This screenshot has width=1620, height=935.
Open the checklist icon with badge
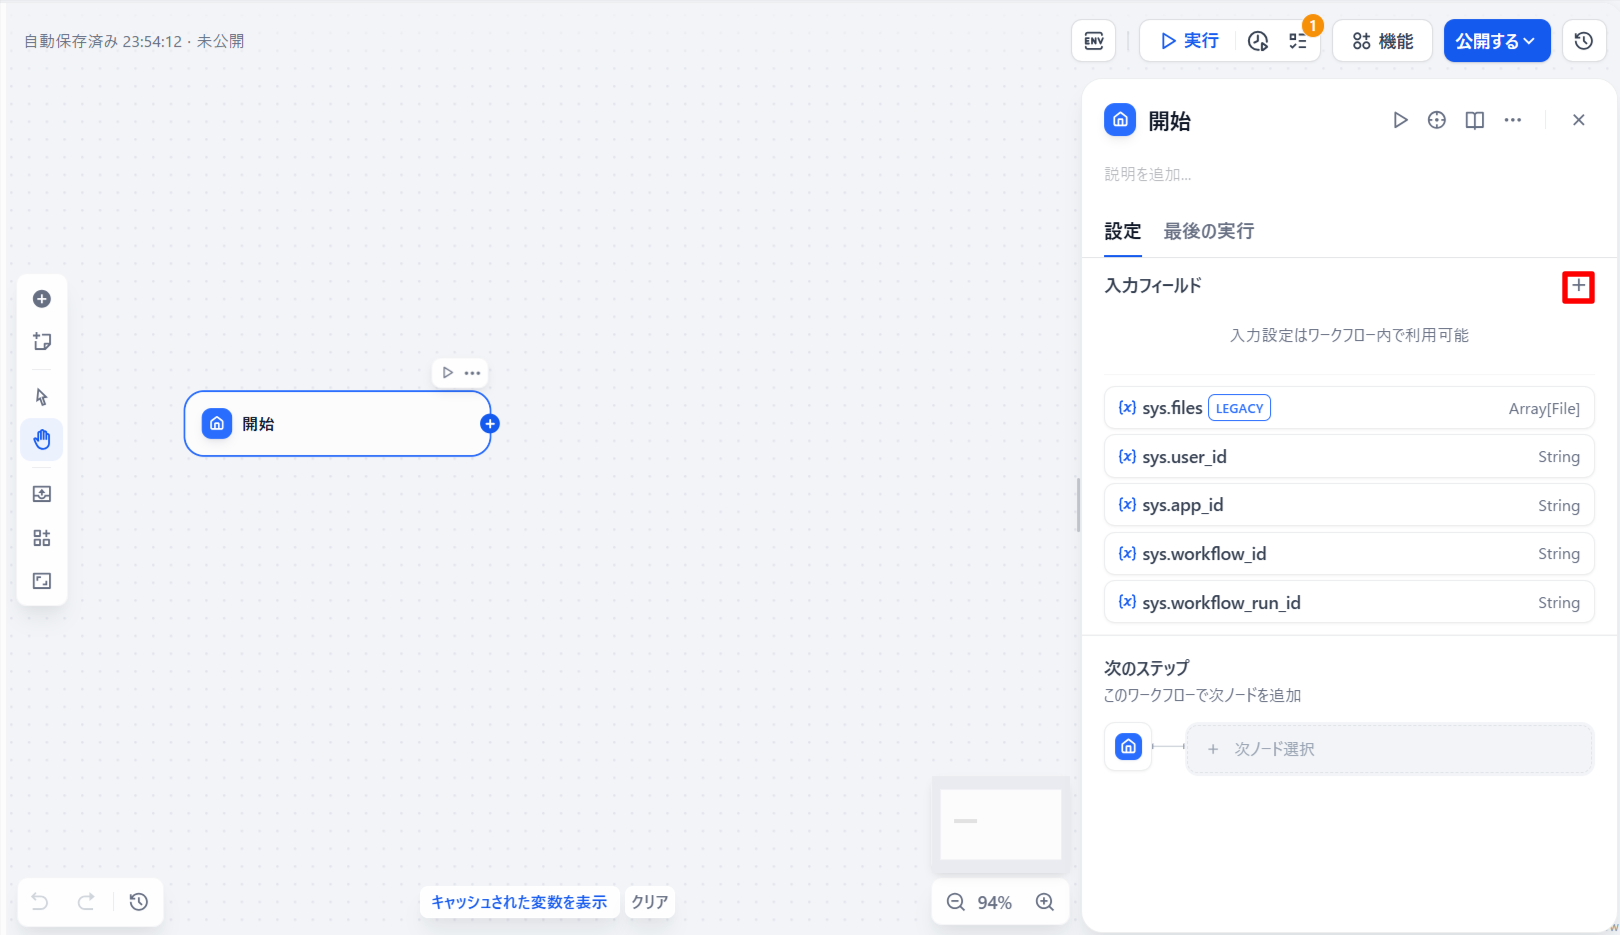pos(1298,41)
